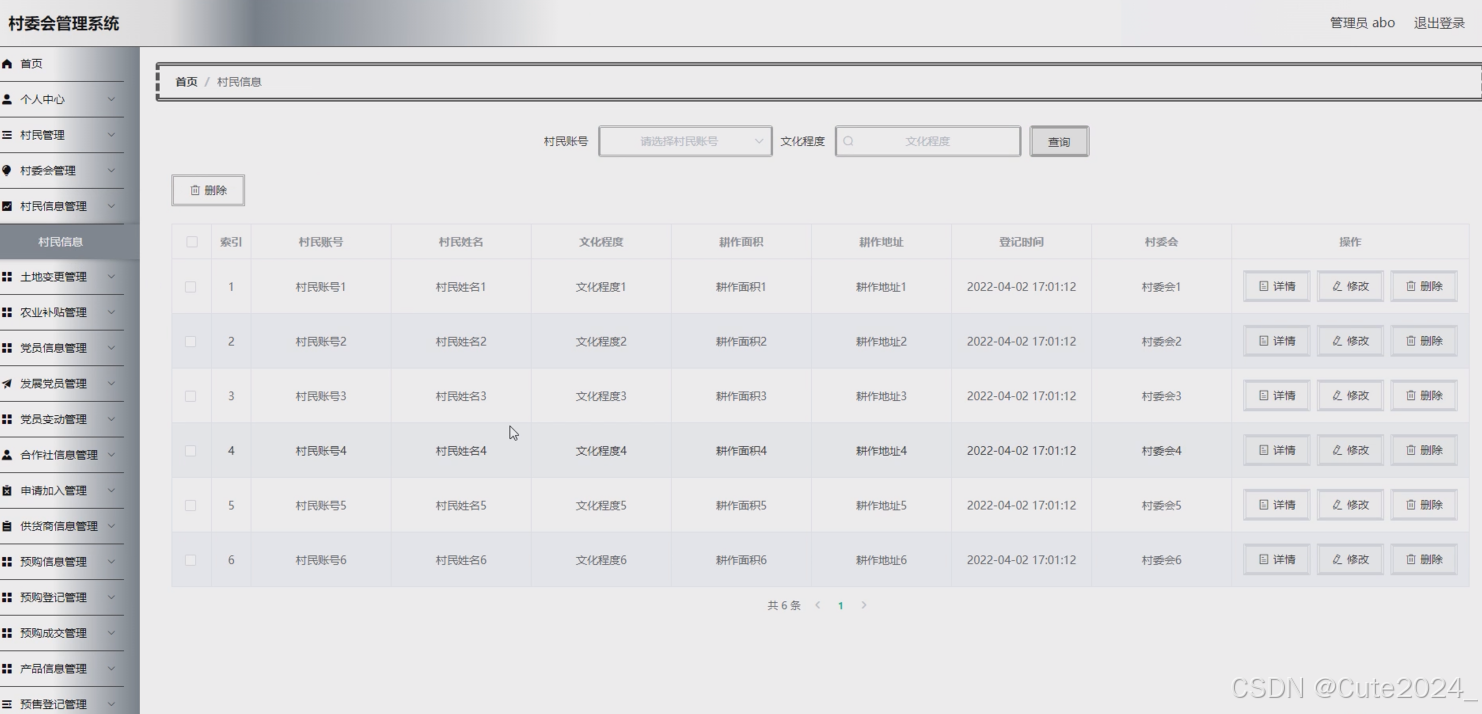Click the previous page arrow in pagination

click(818, 605)
